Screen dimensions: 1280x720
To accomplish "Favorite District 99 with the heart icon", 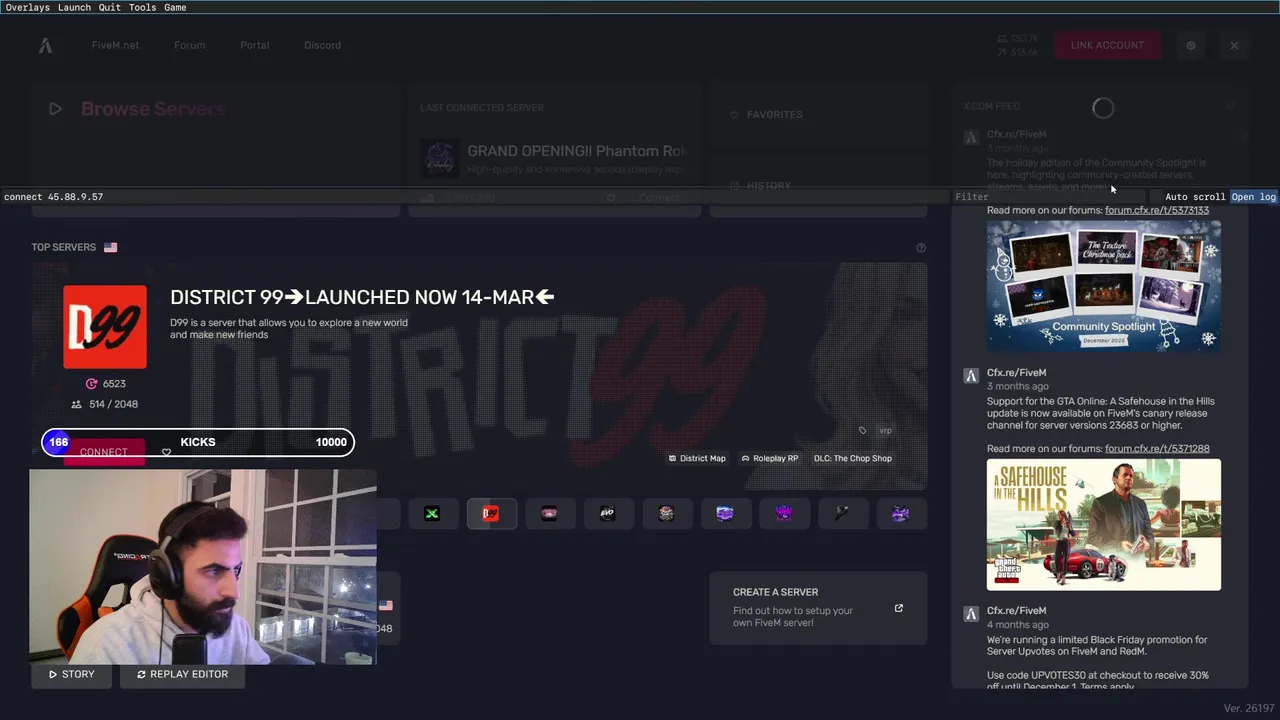I will coord(166,452).
